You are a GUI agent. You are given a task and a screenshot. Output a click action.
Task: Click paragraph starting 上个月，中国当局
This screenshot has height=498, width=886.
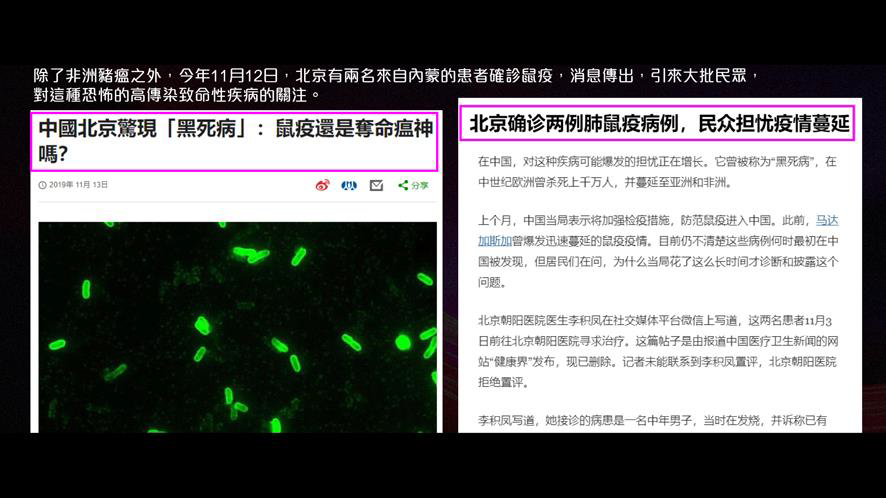pos(658,252)
